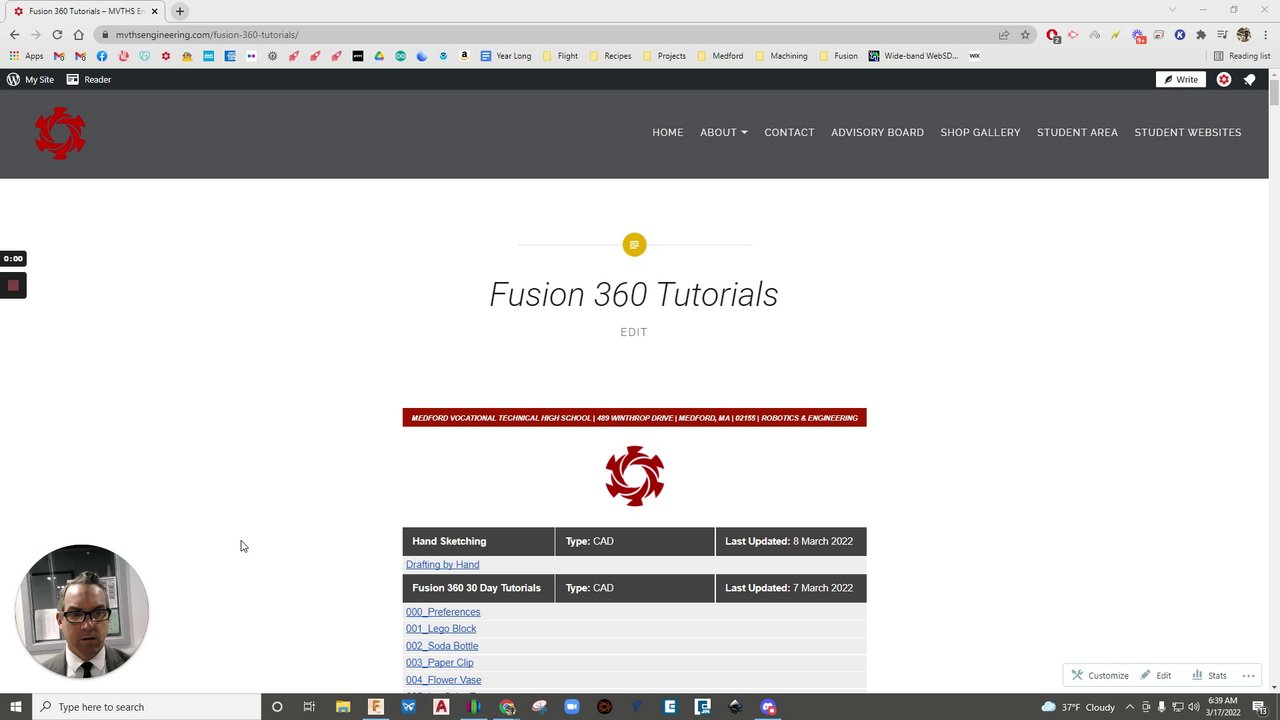Open the Facebook bookmark icon
The width and height of the screenshot is (1280, 720).
[x=102, y=56]
